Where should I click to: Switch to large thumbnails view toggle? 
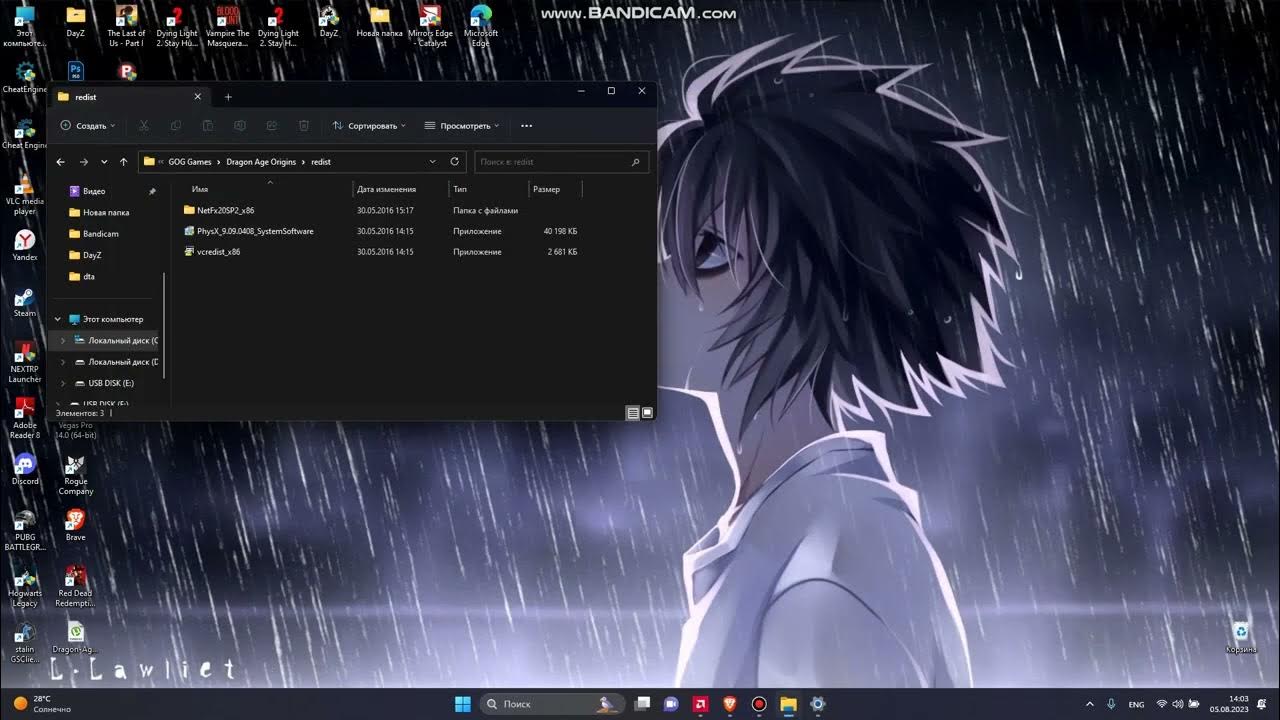647,413
